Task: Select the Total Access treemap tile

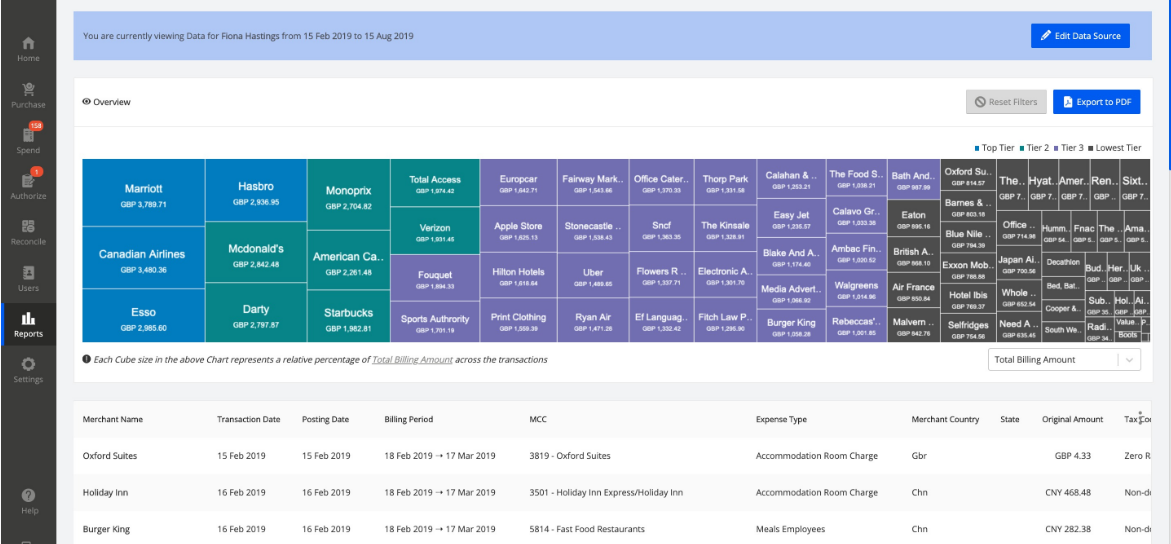Action: (435, 182)
